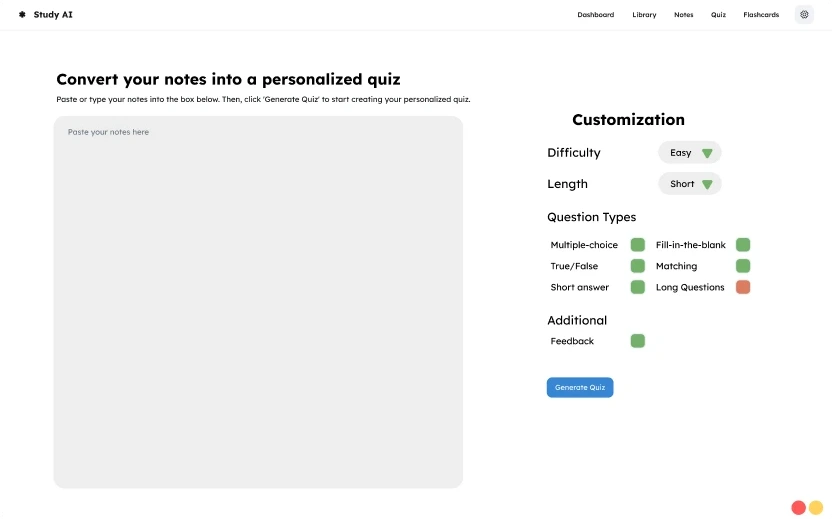Click the Feedback label text
This screenshot has width=832, height=519.
coord(572,341)
